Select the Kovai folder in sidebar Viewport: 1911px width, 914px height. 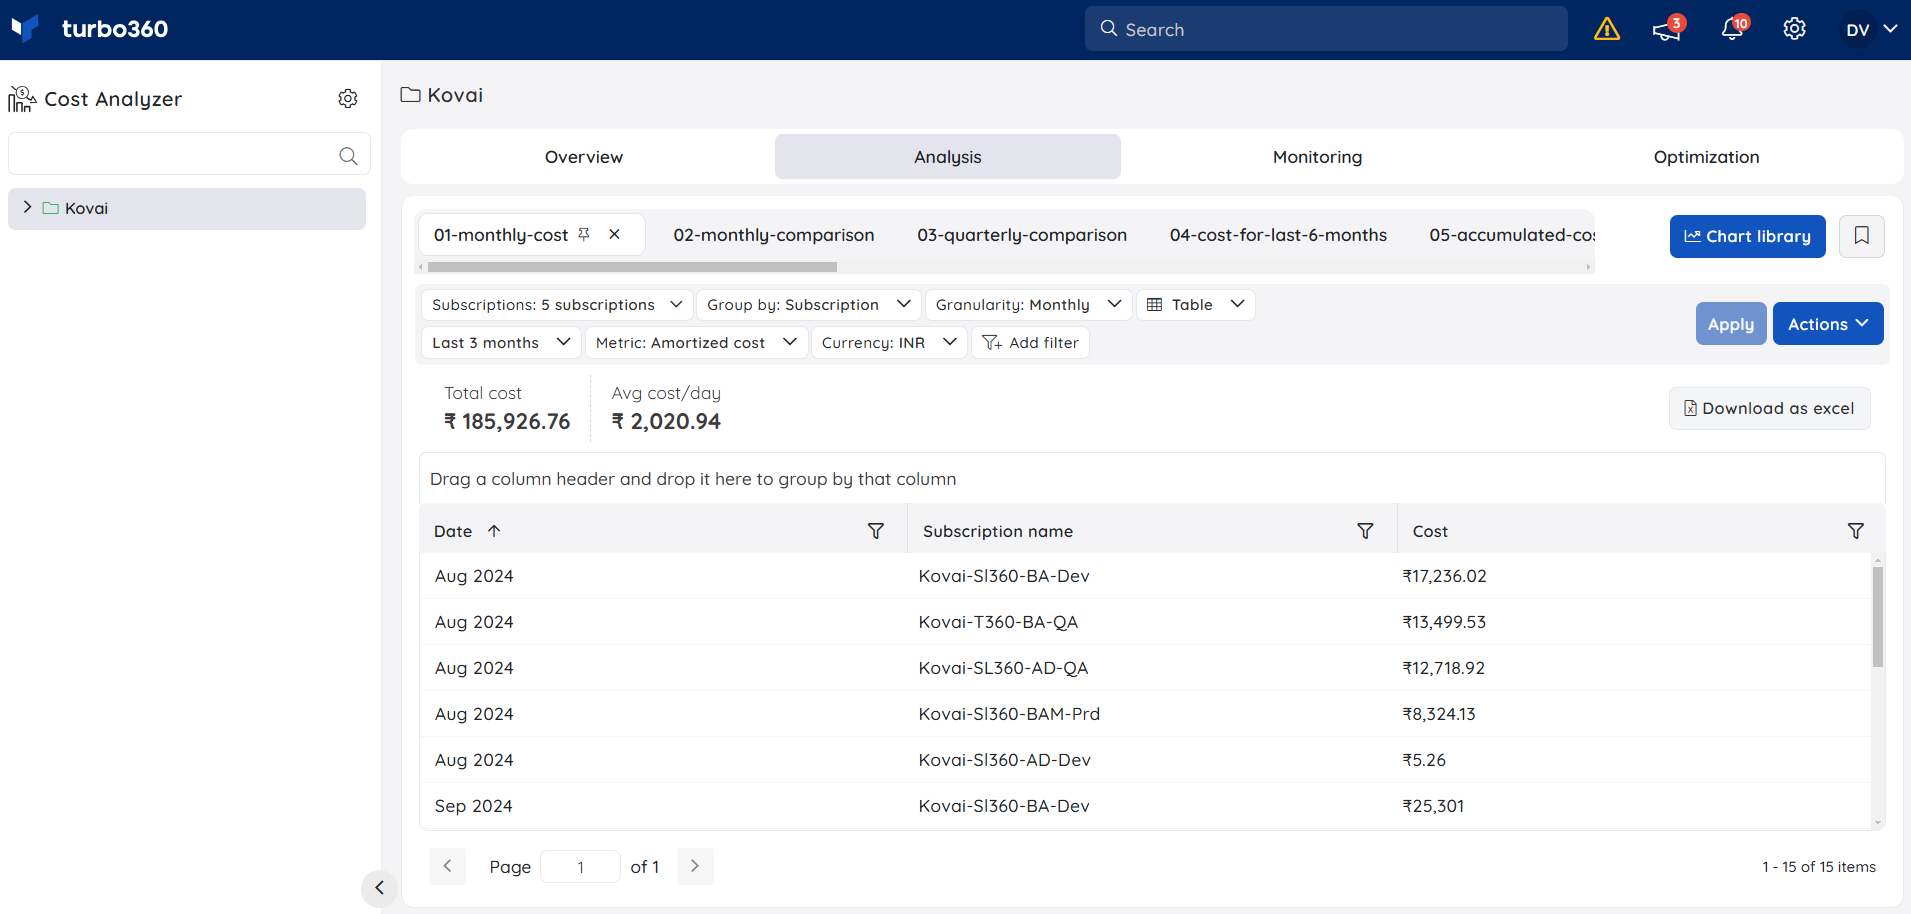[187, 208]
